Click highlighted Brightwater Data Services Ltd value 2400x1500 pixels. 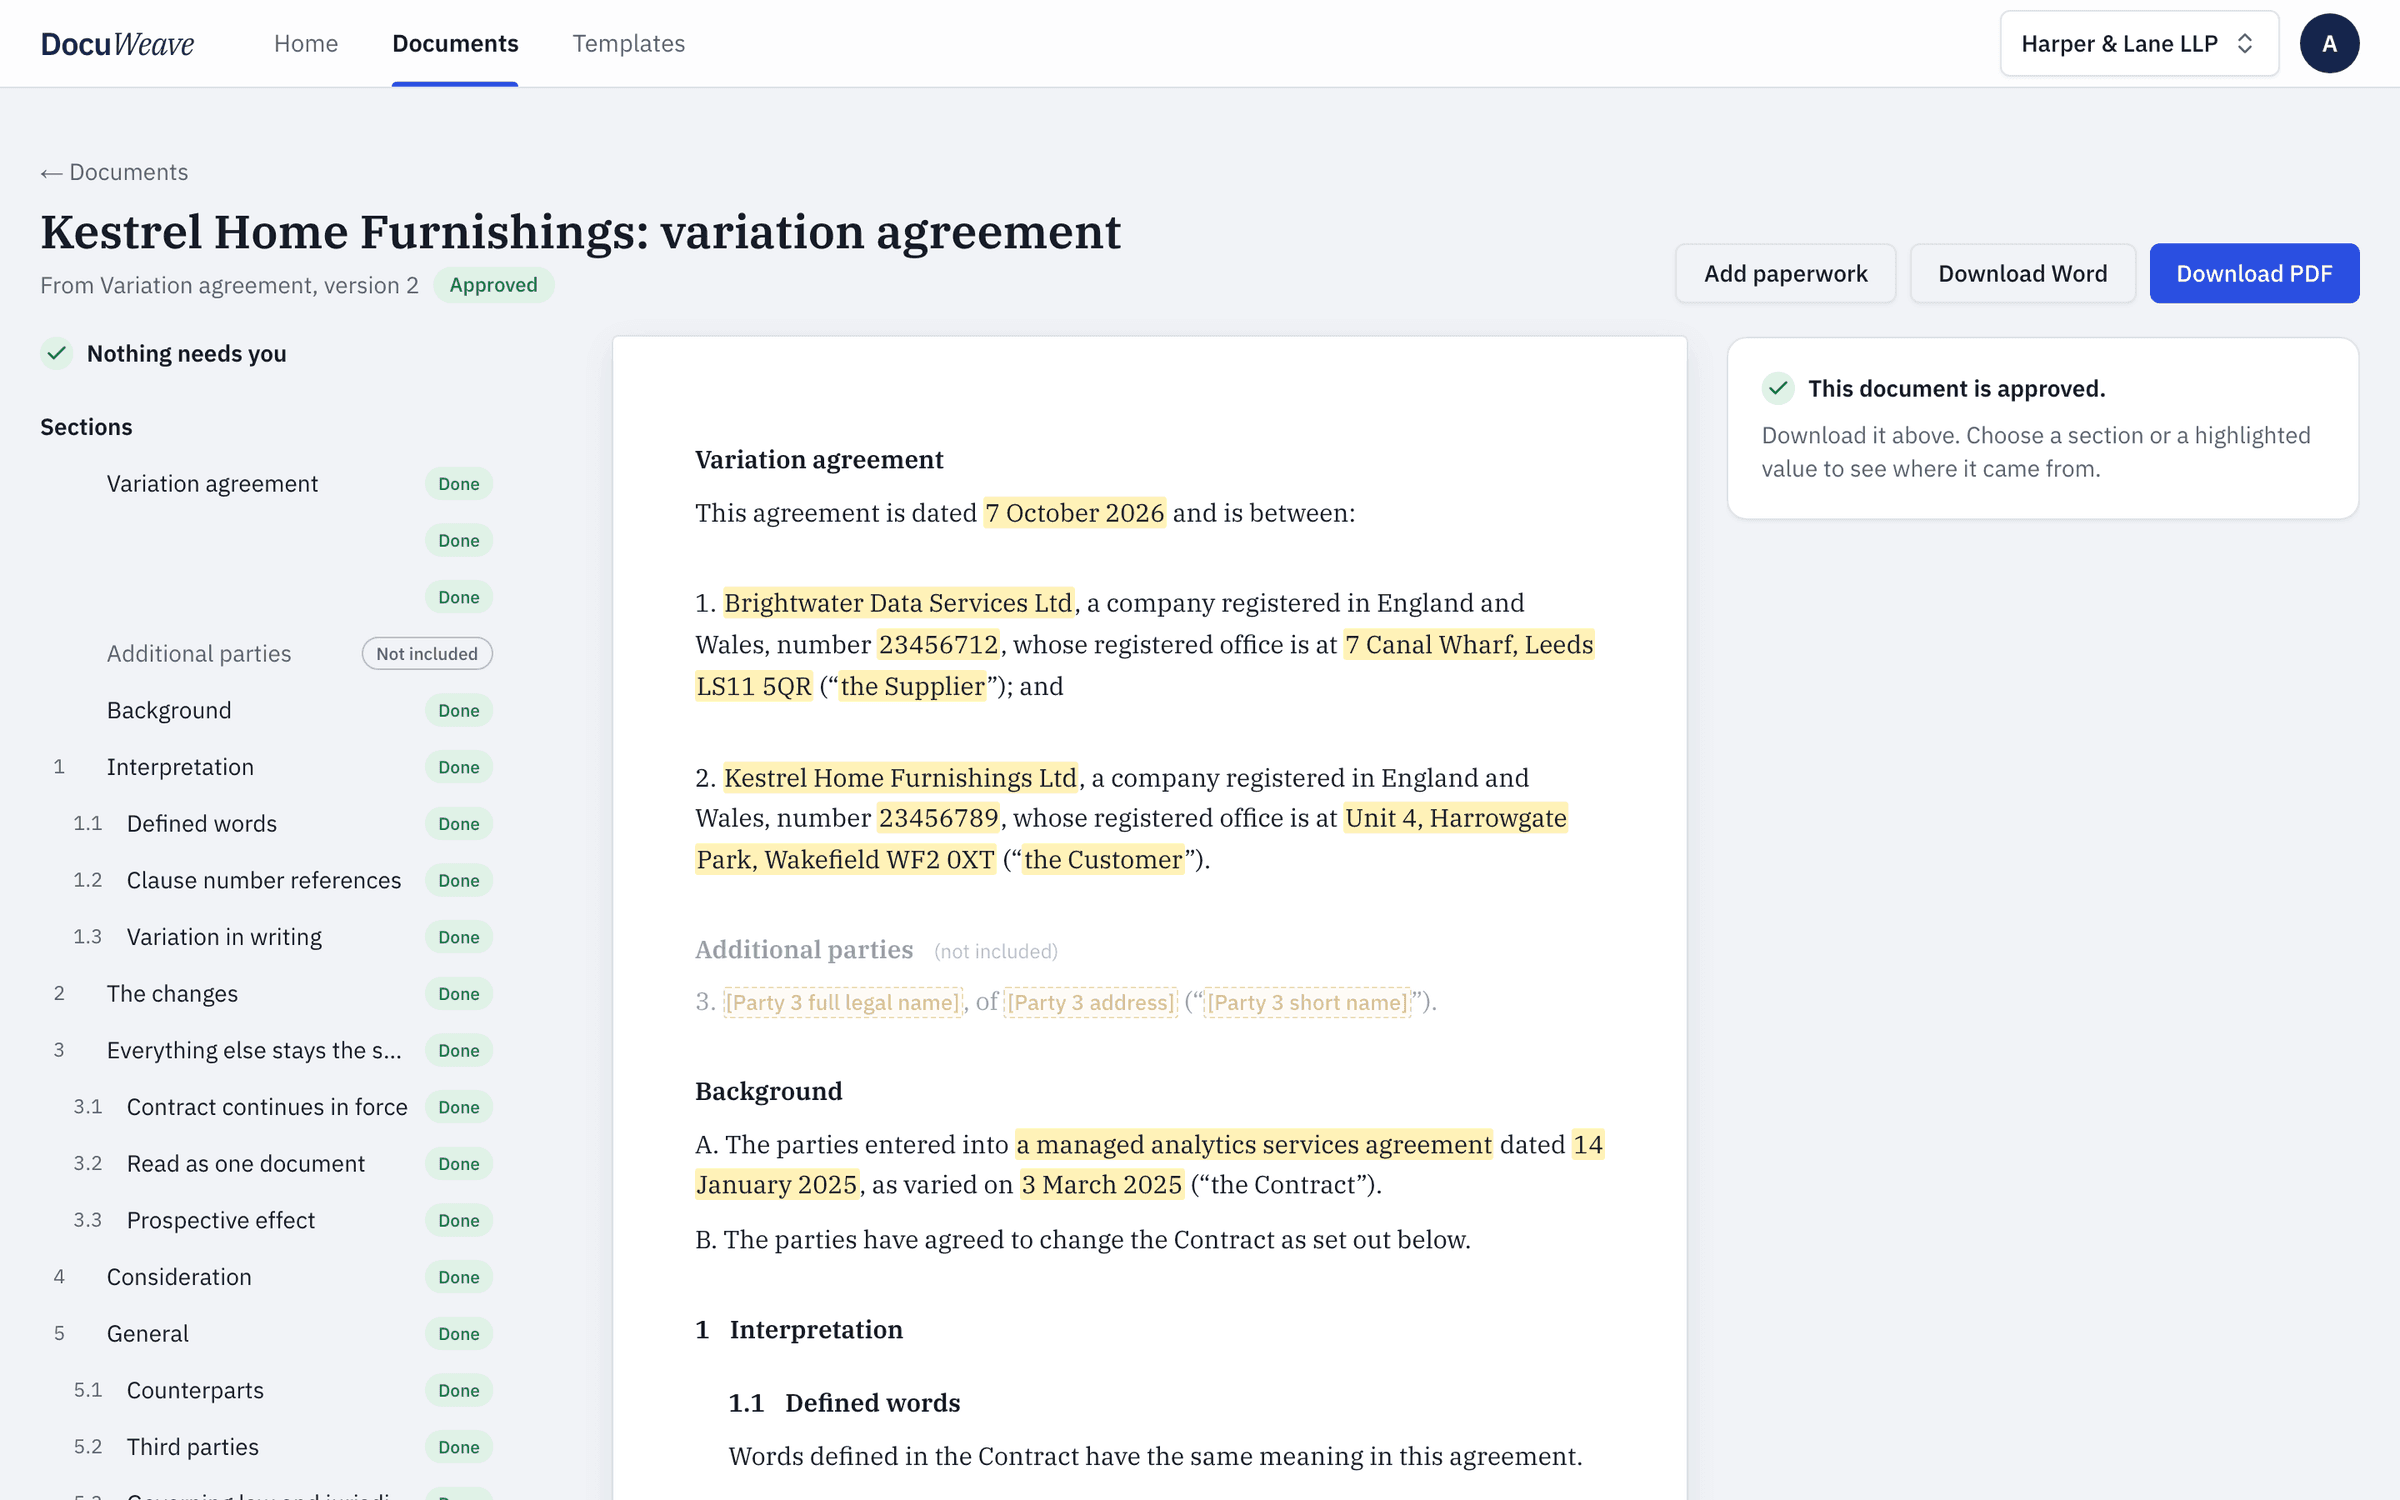[x=898, y=603]
